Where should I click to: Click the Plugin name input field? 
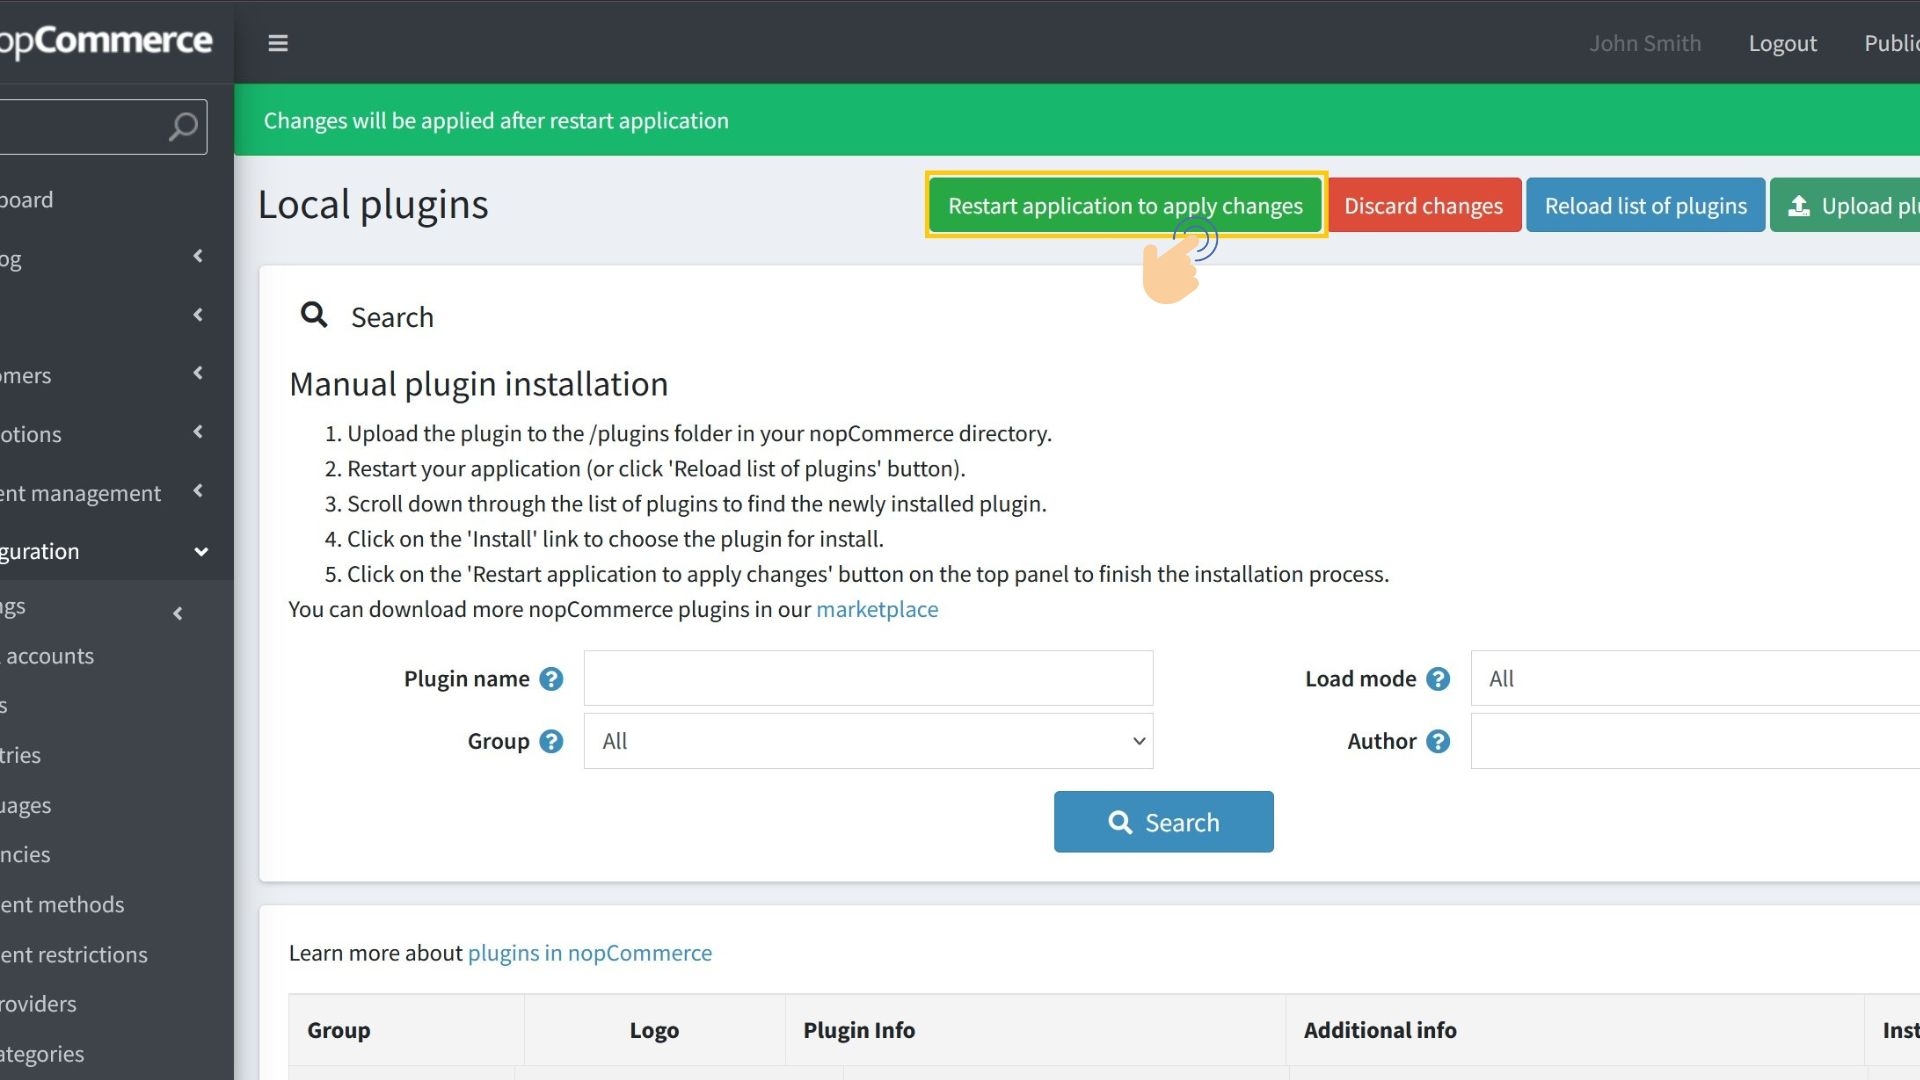pos(868,679)
